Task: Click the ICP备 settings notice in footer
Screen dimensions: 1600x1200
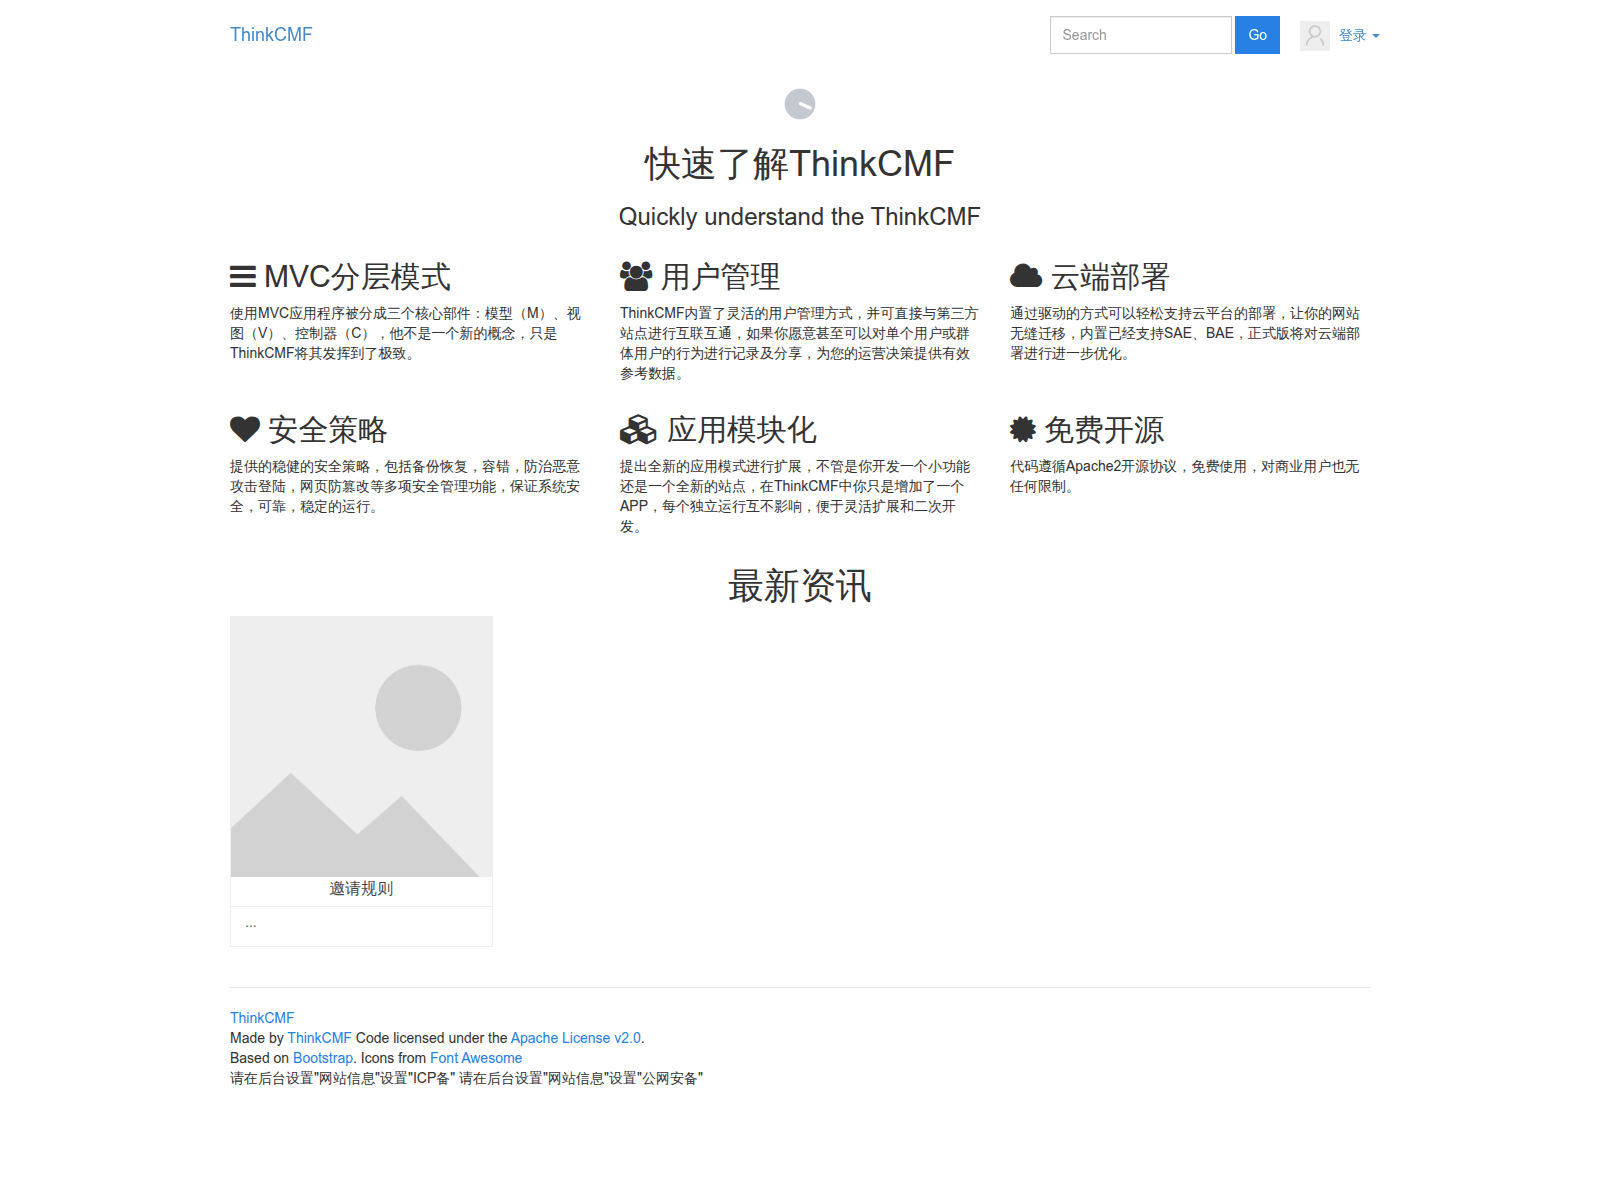Action: click(343, 1078)
